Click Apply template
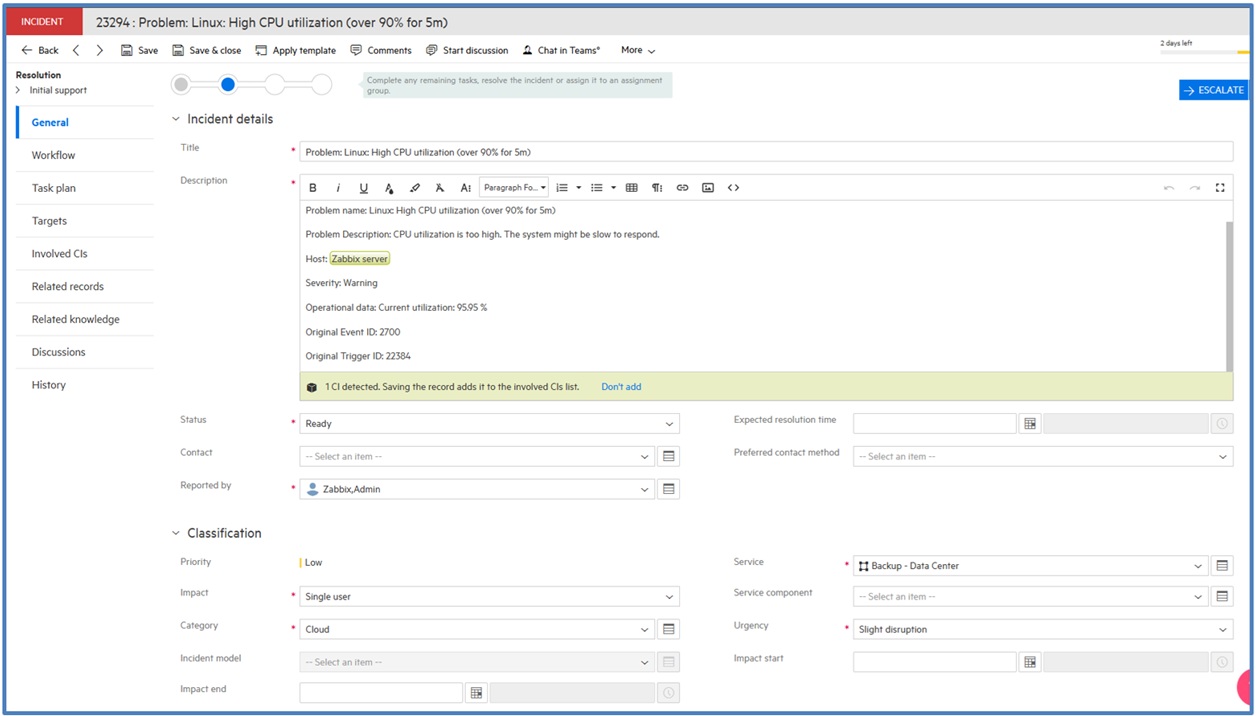The height and width of the screenshot is (716, 1256). pos(296,50)
